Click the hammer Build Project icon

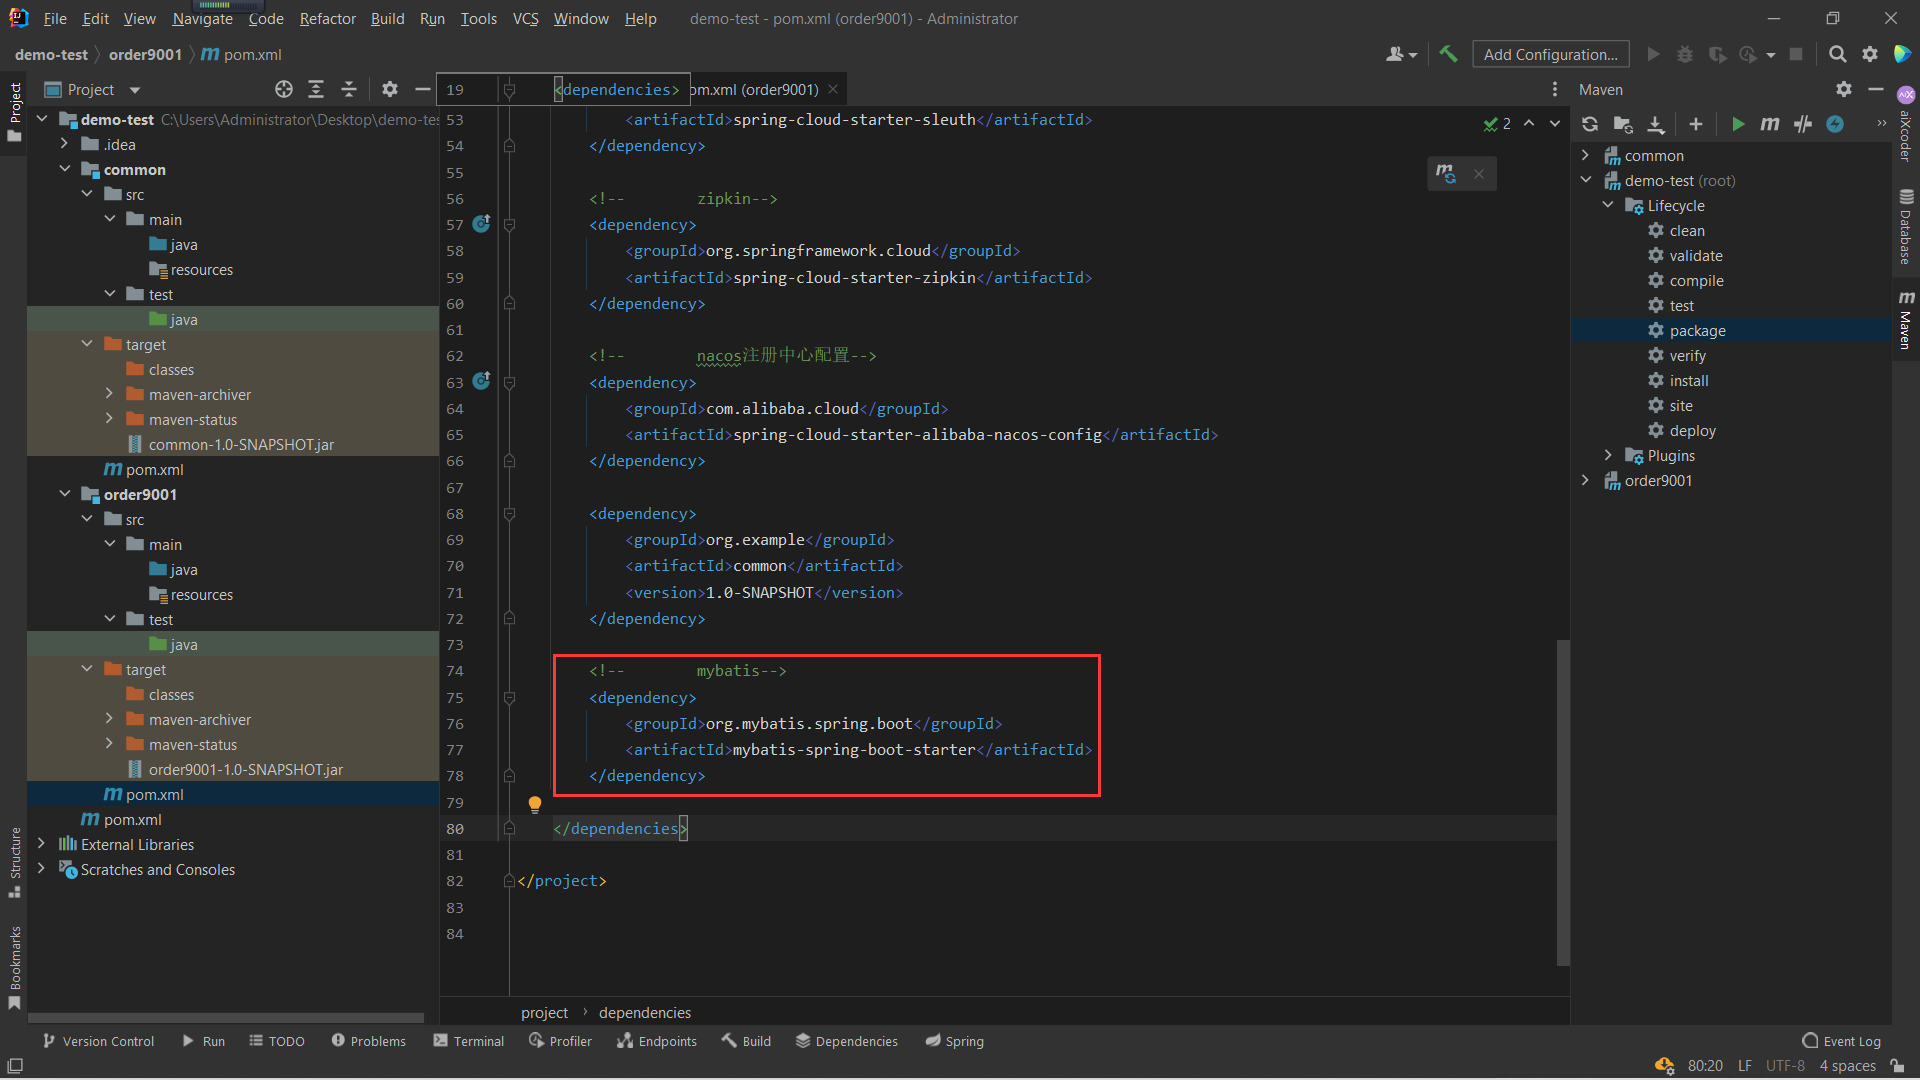1448,54
